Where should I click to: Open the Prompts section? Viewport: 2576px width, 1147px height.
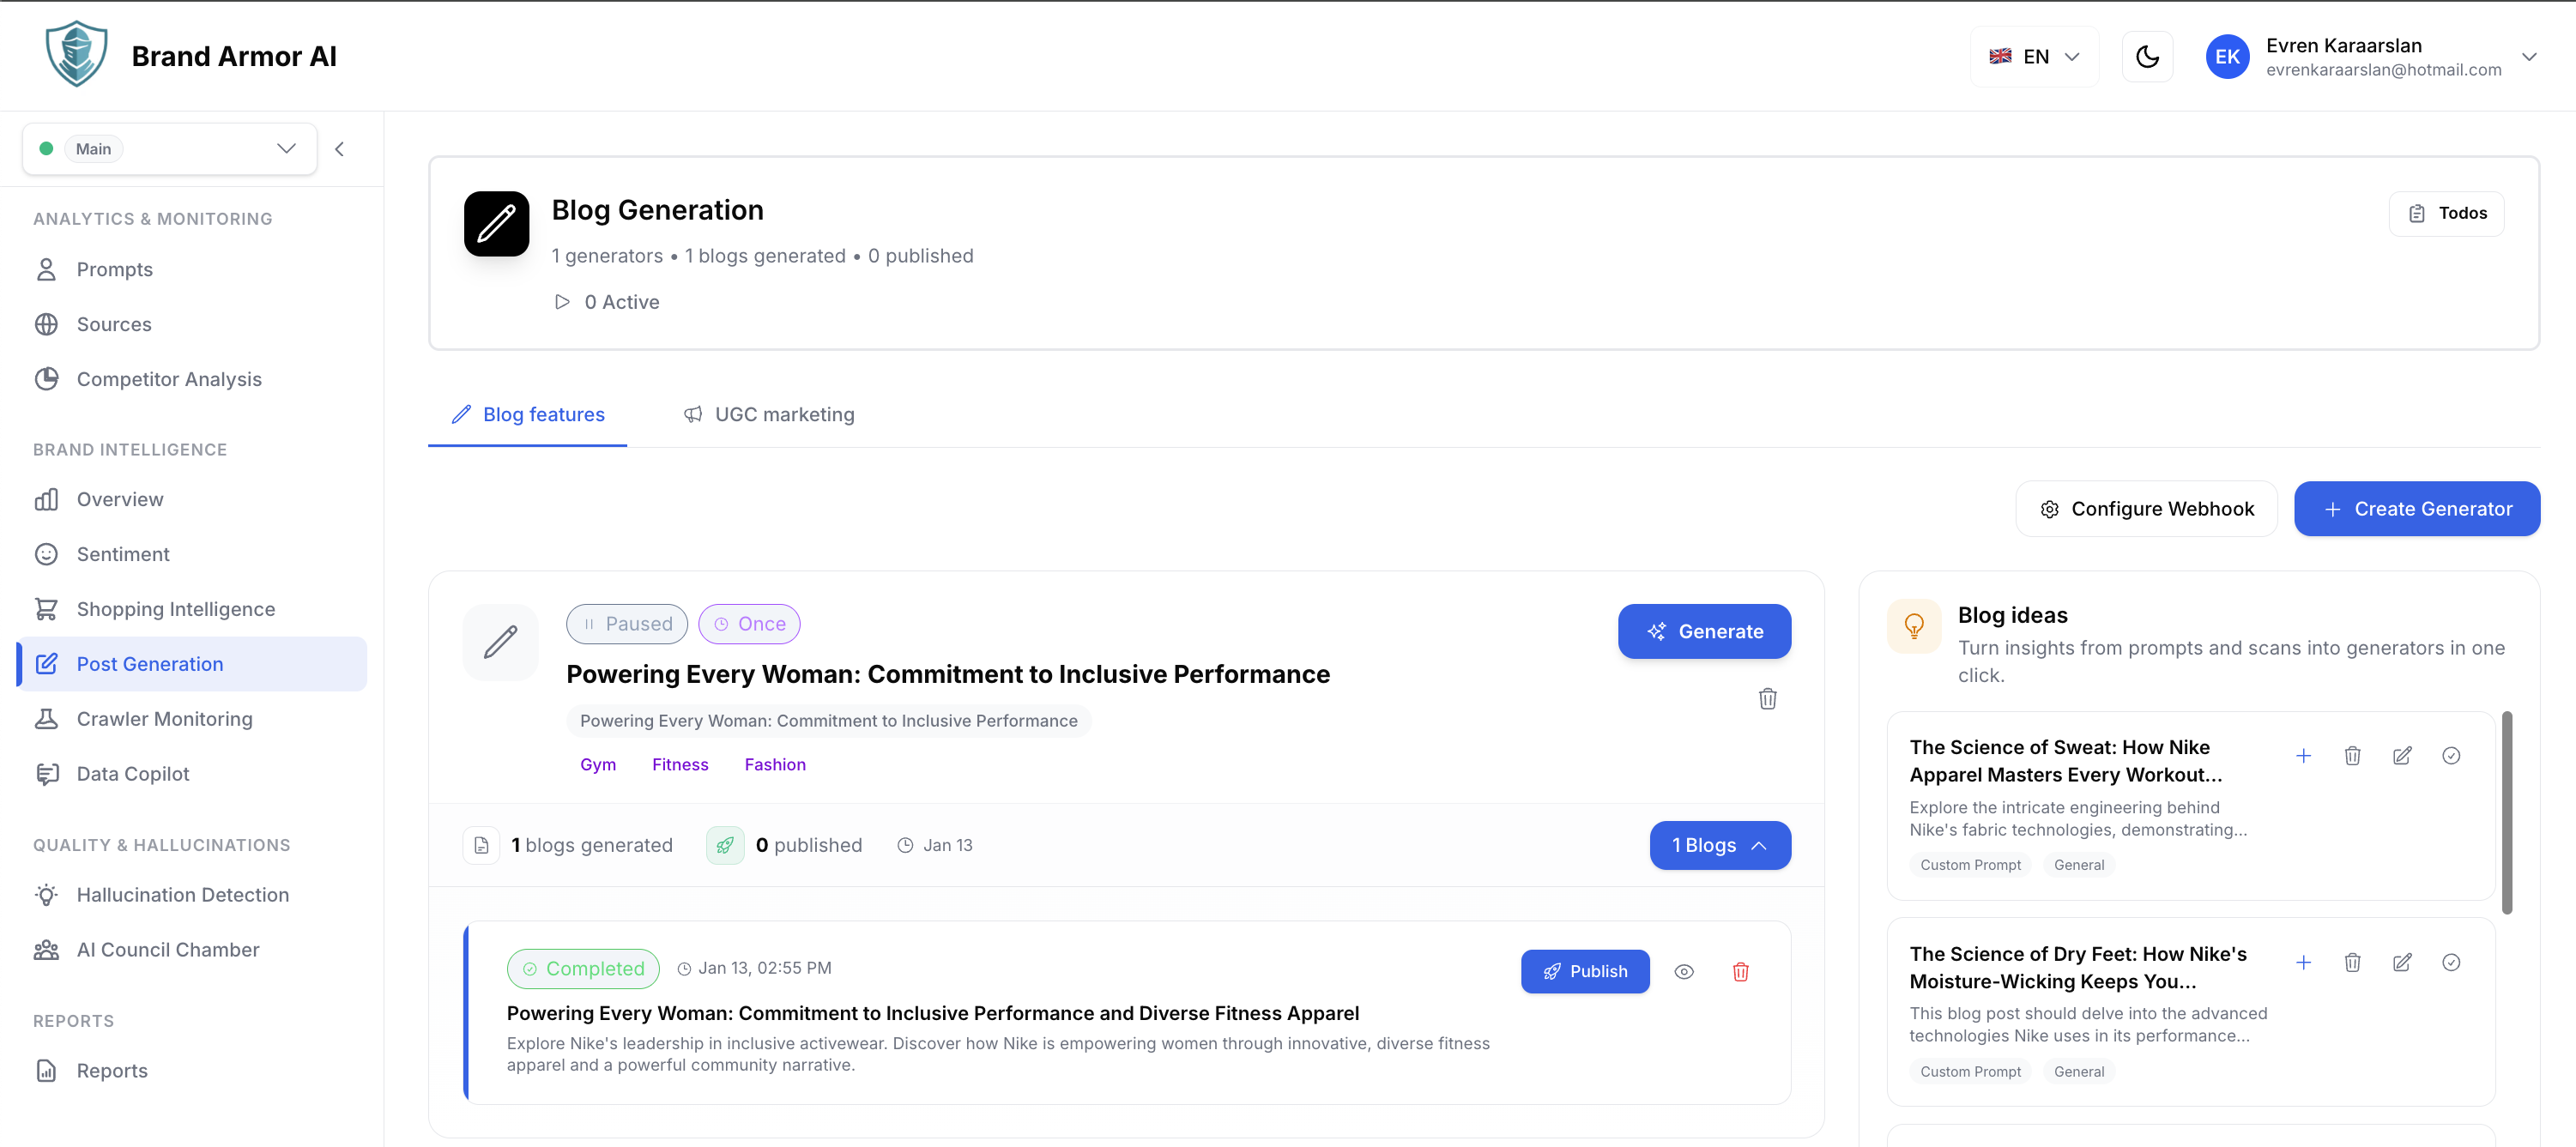tap(114, 269)
